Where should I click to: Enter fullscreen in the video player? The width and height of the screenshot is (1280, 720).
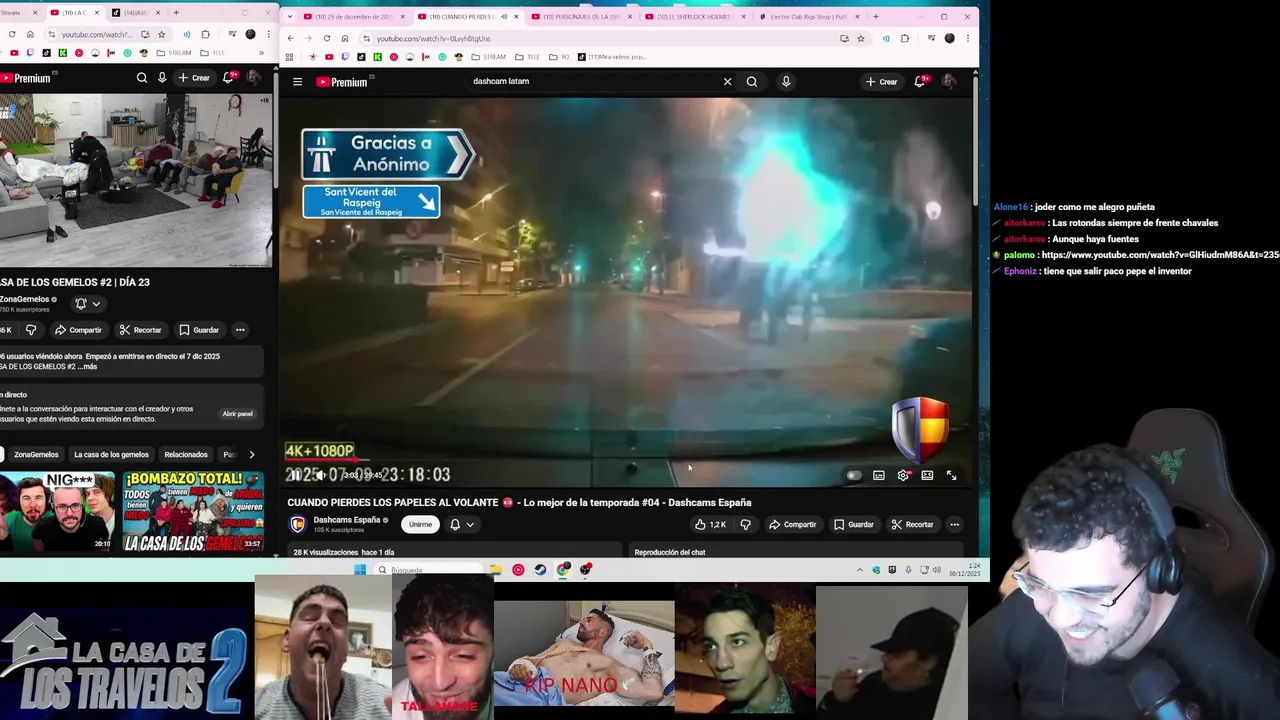[951, 476]
